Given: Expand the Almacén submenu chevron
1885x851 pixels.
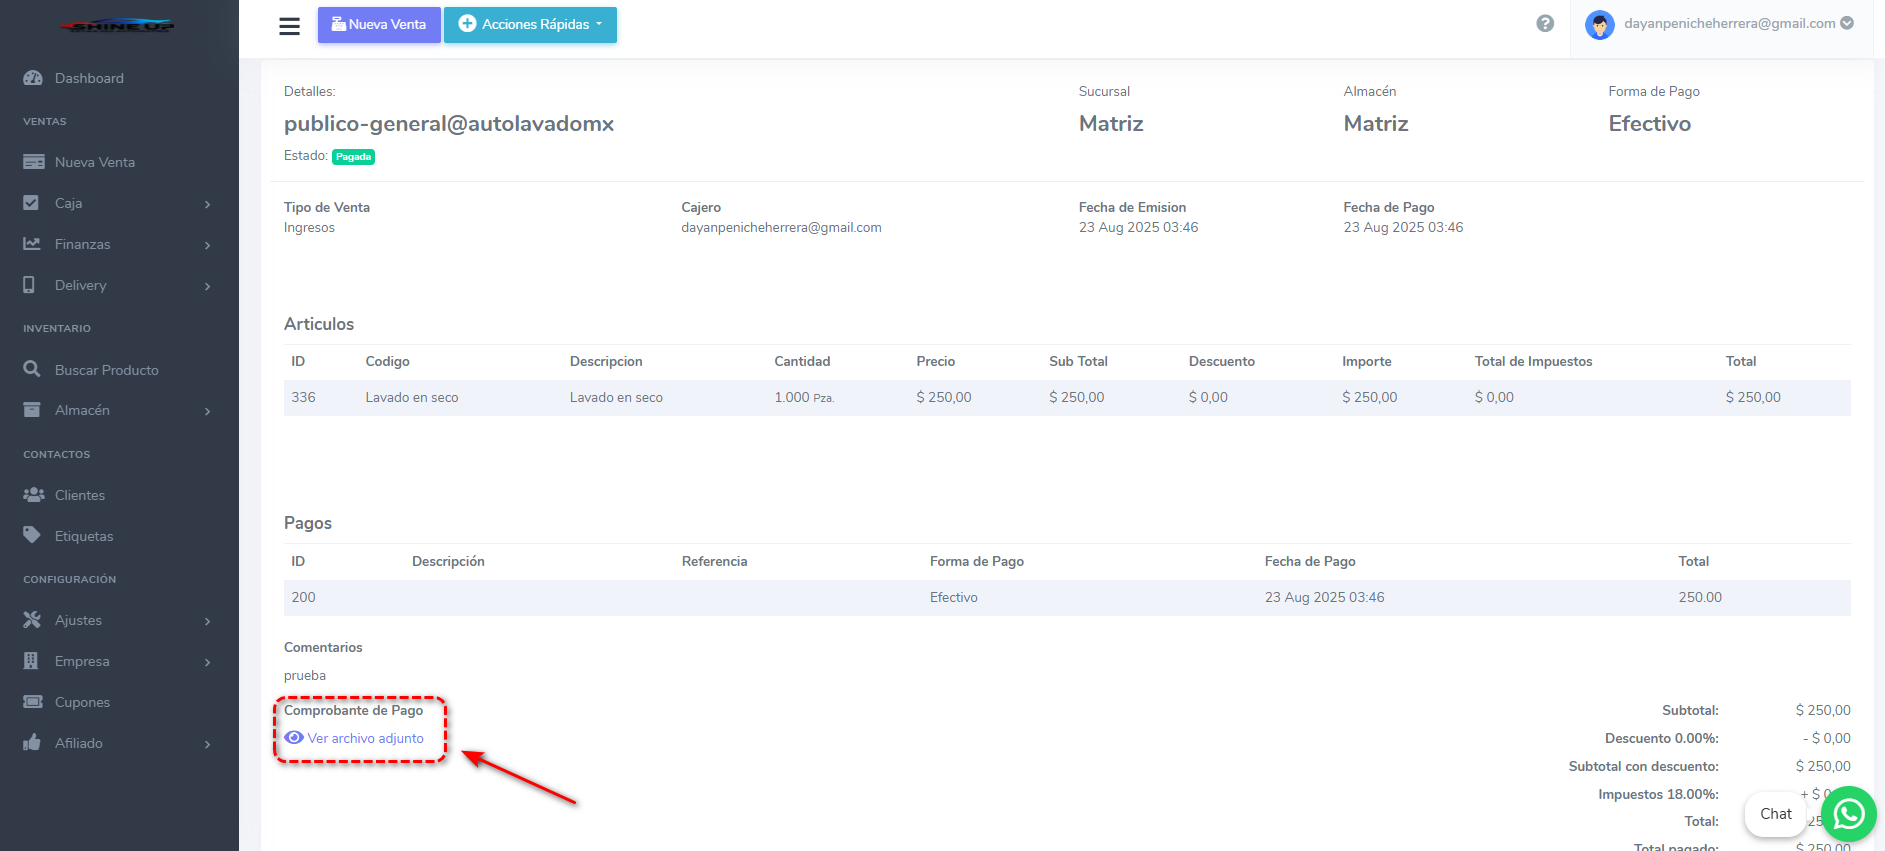Looking at the screenshot, I should (208, 411).
